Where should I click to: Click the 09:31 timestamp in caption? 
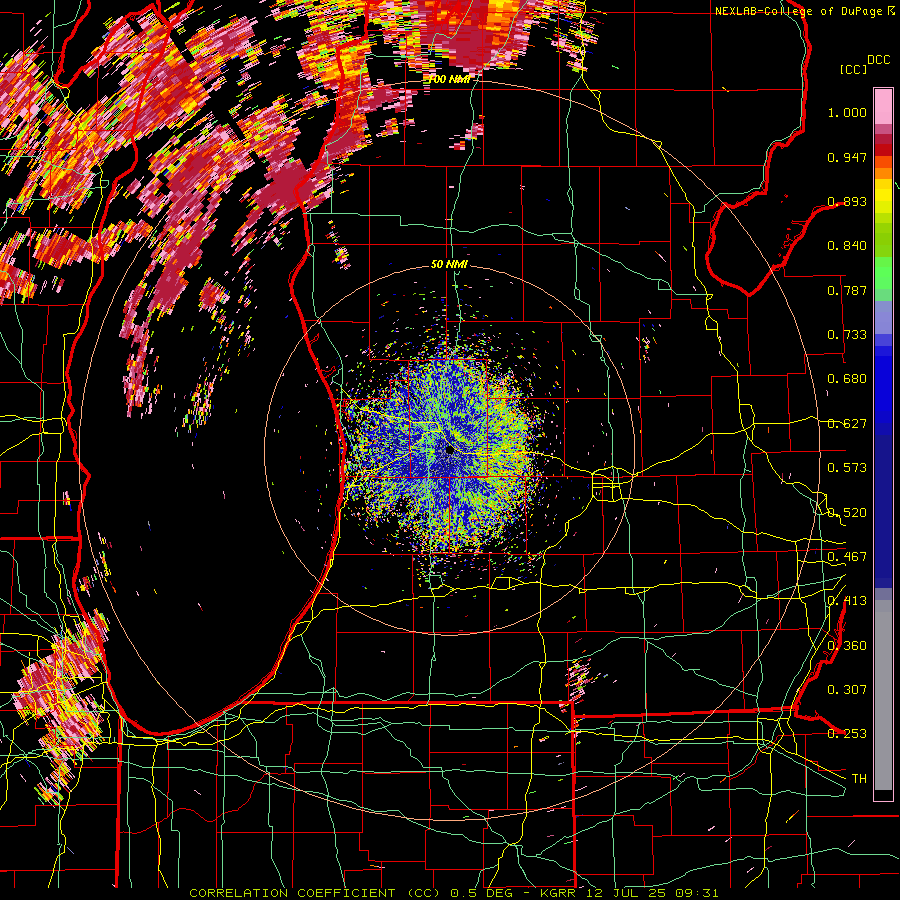coord(696,893)
